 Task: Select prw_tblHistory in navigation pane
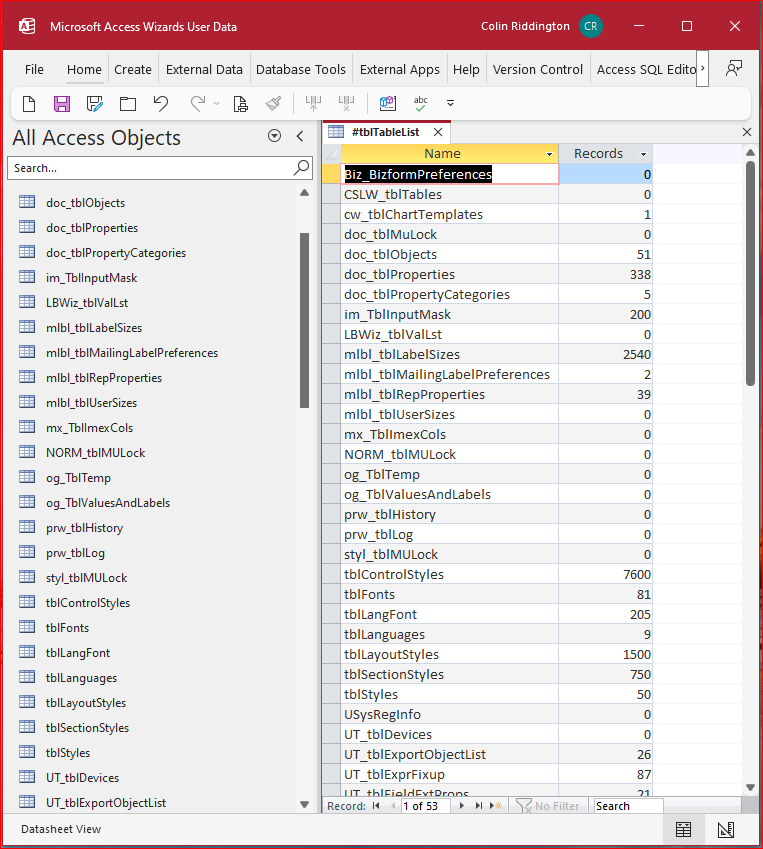(84, 528)
